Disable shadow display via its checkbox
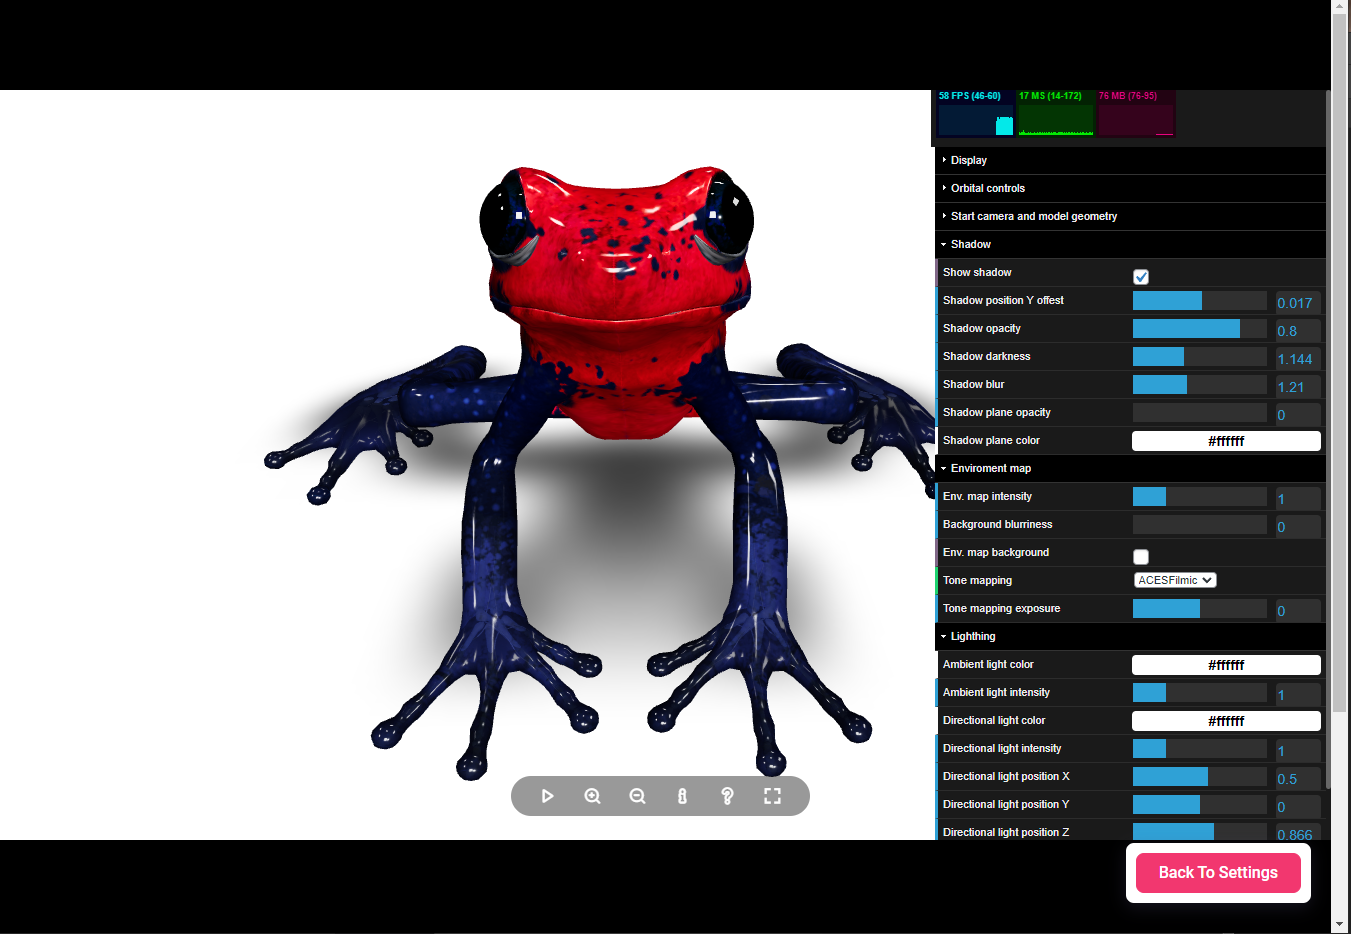Screen dimensions: 1351x934 [x=1141, y=277]
